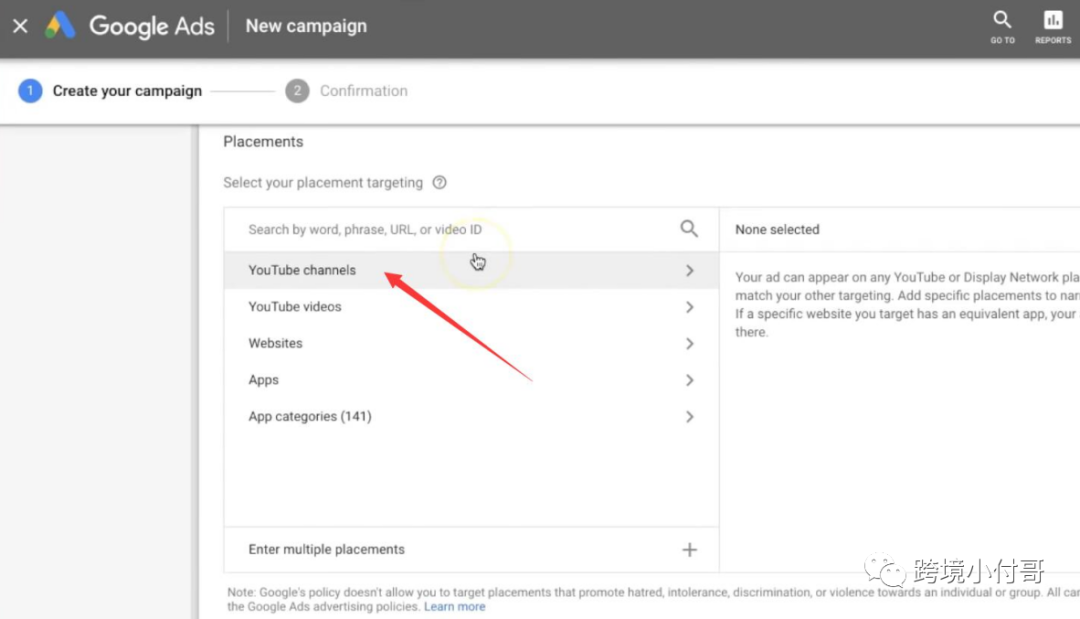Expand Websites chevron
This screenshot has width=1080, height=619.
click(689, 344)
